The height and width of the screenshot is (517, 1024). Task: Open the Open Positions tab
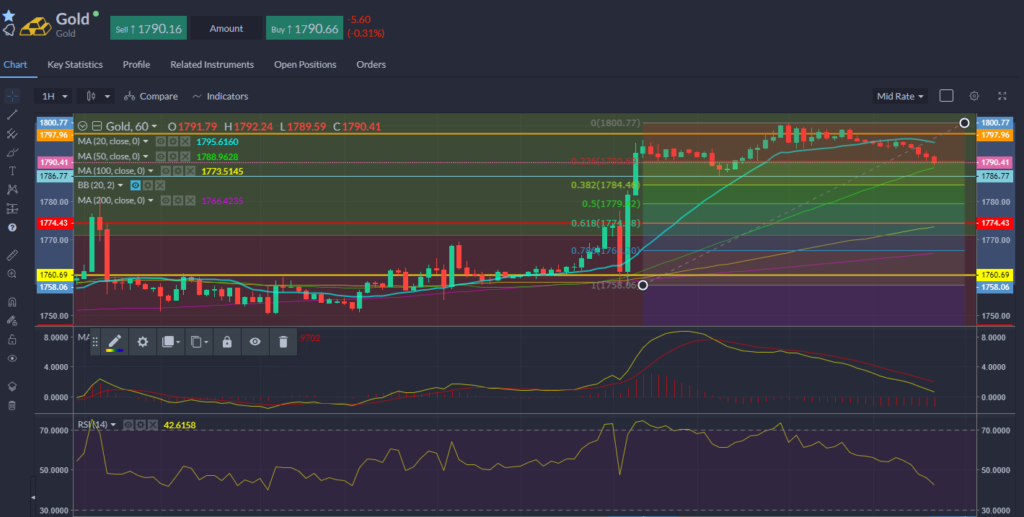click(305, 65)
